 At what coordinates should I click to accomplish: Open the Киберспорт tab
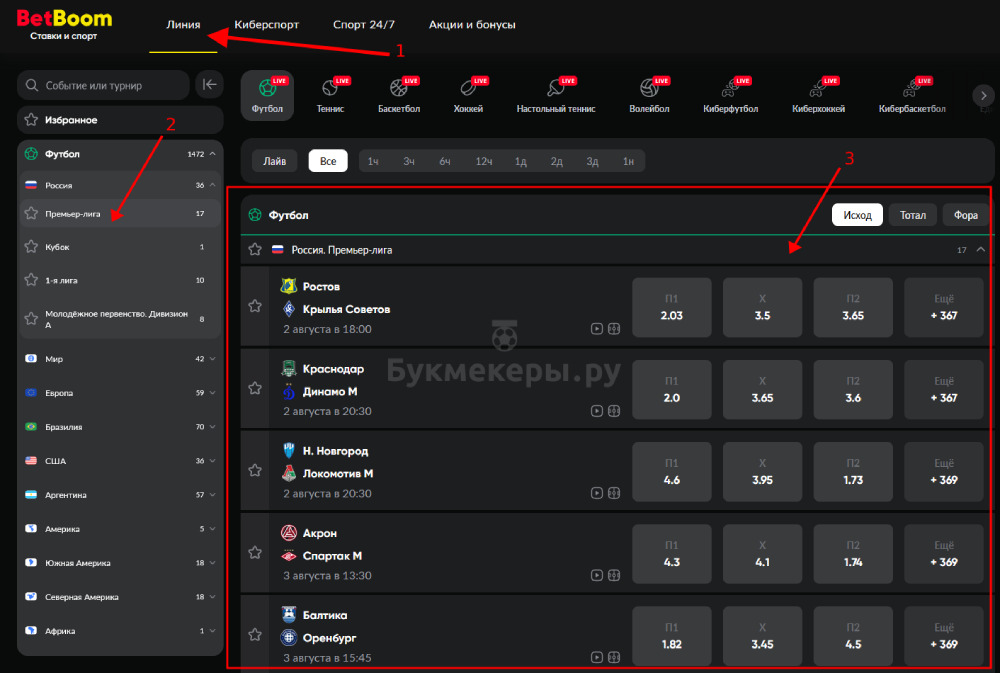click(267, 24)
